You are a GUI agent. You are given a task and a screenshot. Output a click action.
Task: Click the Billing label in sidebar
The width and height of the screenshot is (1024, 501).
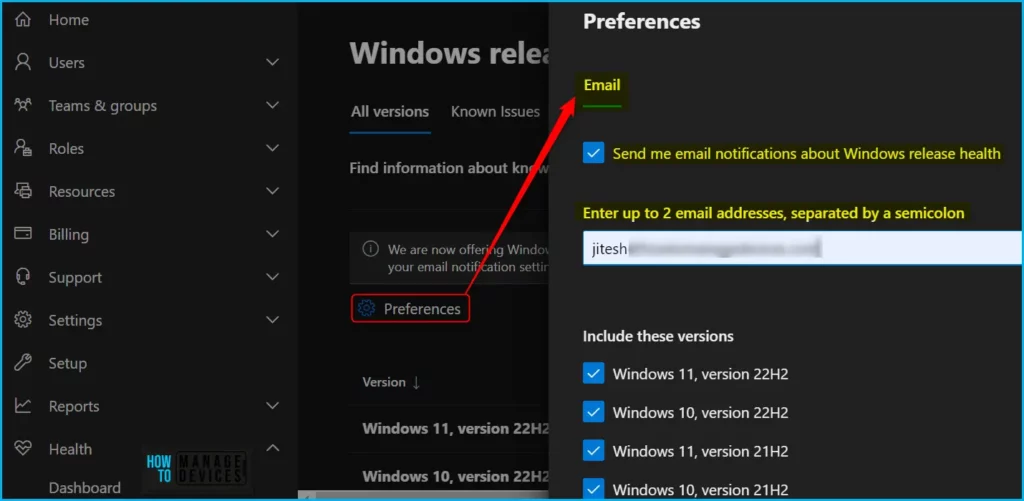(x=69, y=234)
